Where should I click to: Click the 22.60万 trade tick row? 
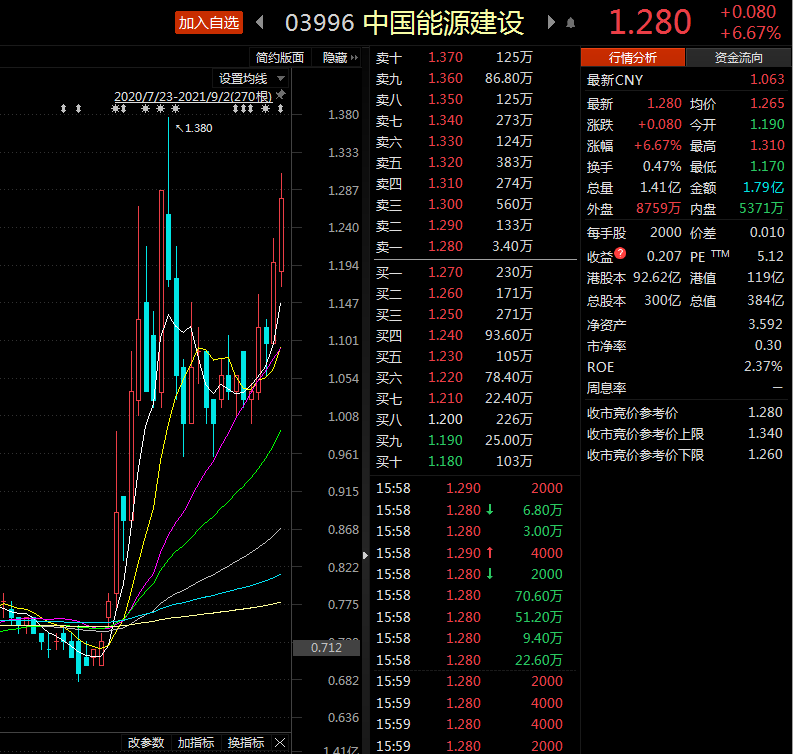tap(474, 660)
